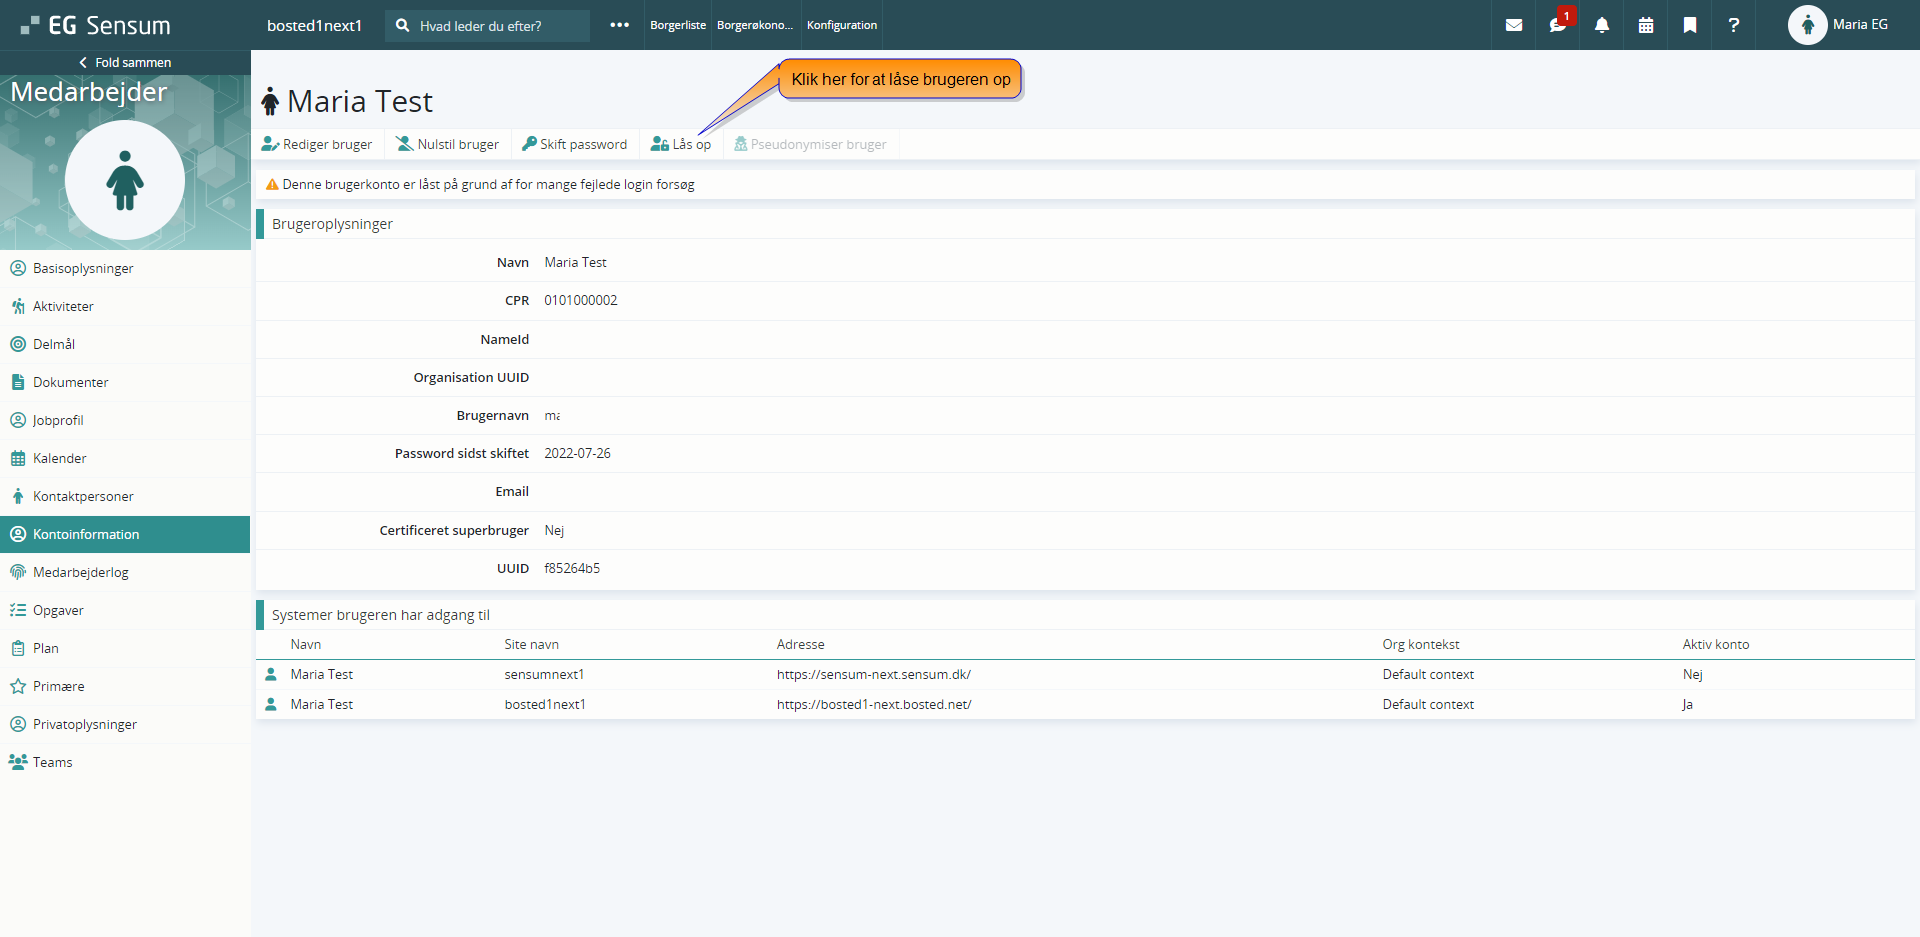Open the Konfiguration tab
The width and height of the screenshot is (1920, 937).
click(x=842, y=25)
